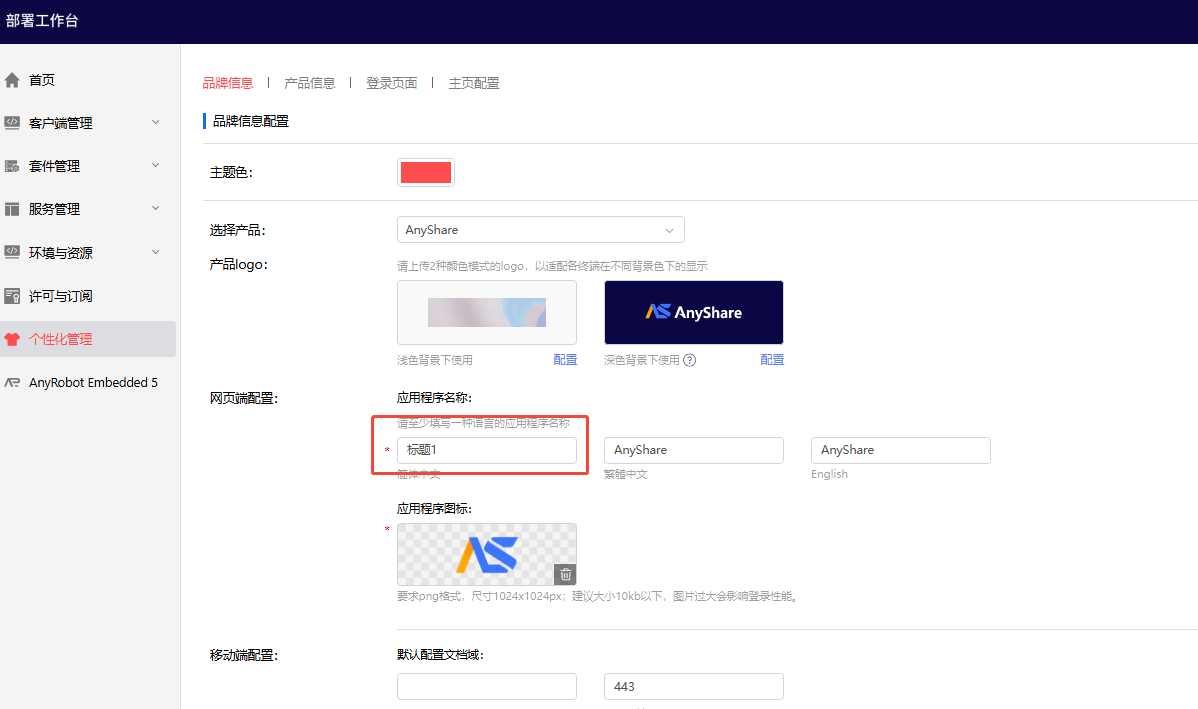This screenshot has height=709, width=1198.
Task: Open the red 主题色 color swatch
Action: point(426,172)
